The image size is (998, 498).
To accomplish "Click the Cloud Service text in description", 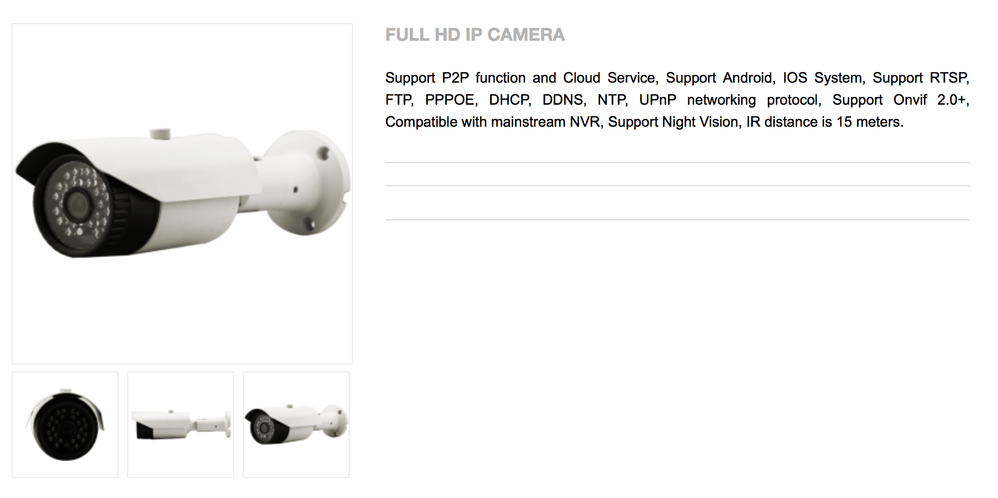I will click(x=609, y=78).
